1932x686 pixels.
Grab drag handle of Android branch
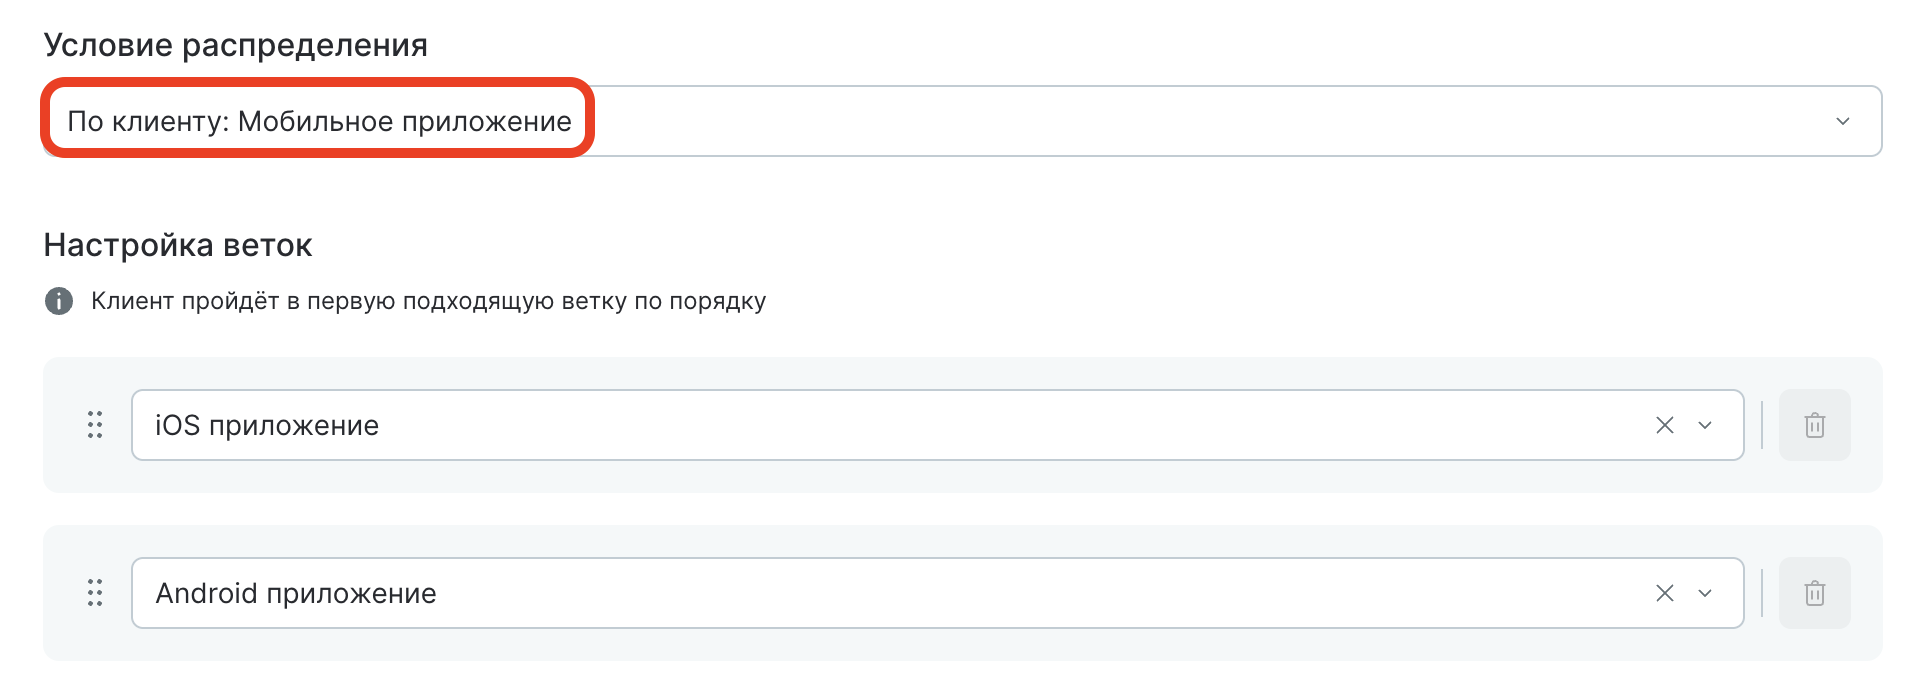[x=95, y=593]
